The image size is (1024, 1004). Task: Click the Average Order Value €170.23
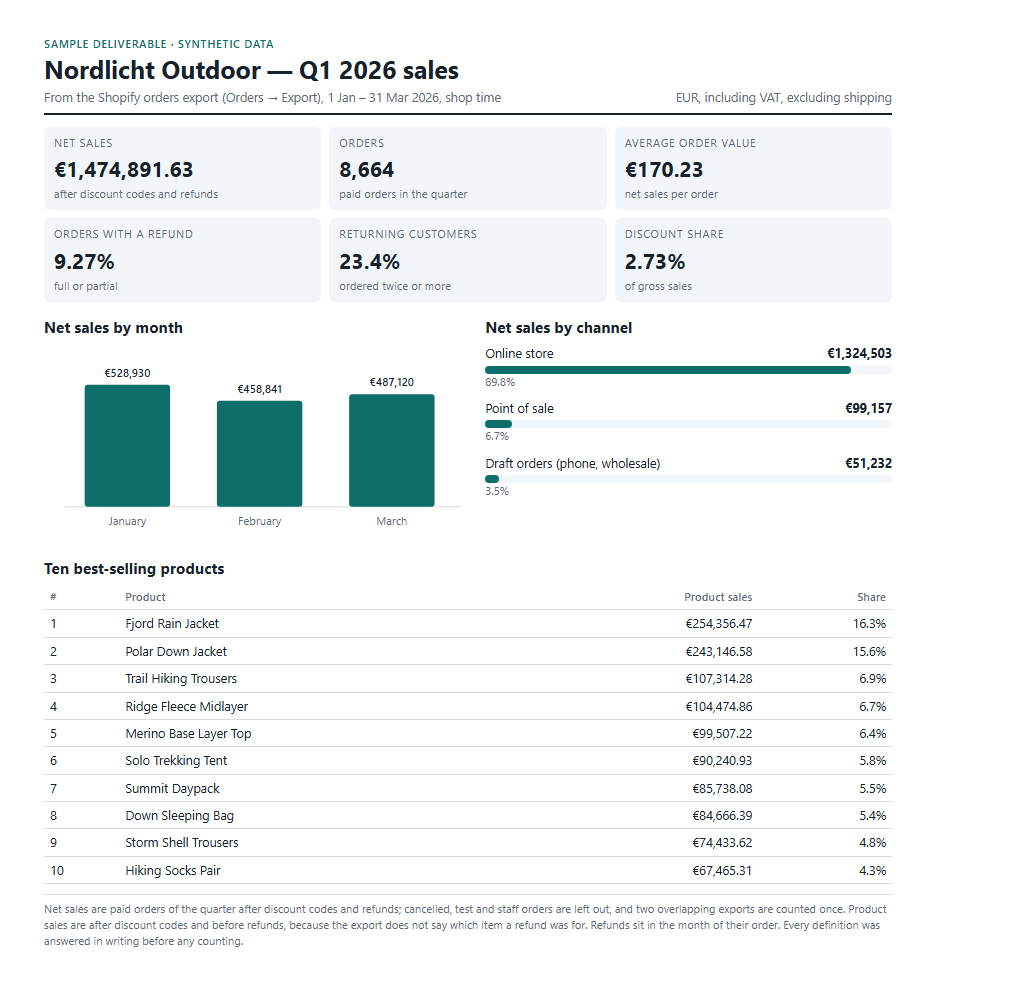click(x=664, y=170)
